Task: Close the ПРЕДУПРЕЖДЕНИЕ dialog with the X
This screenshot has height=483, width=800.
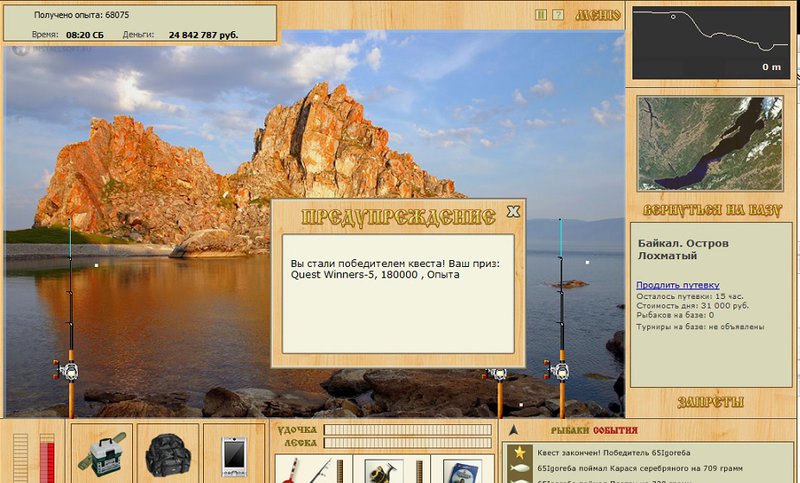Action: [513, 211]
